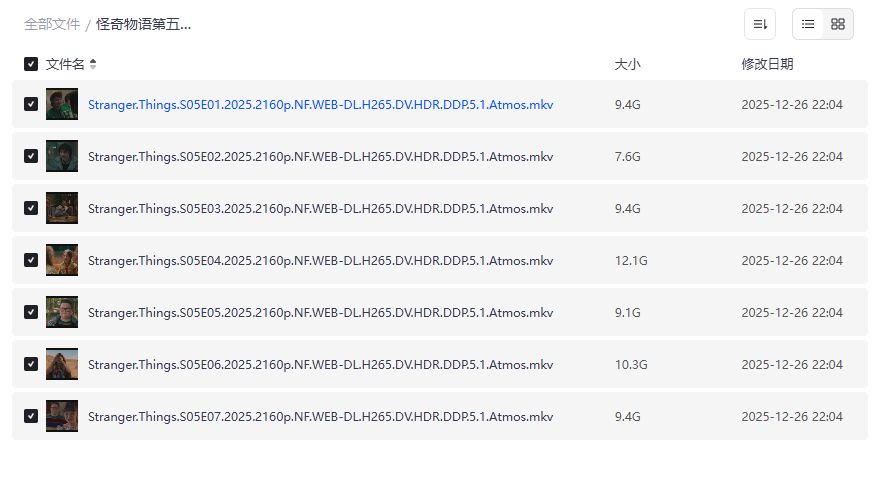Screen dimensions: 878x495
Task: Sort files by 文件名 arrow
Action: coord(93,64)
